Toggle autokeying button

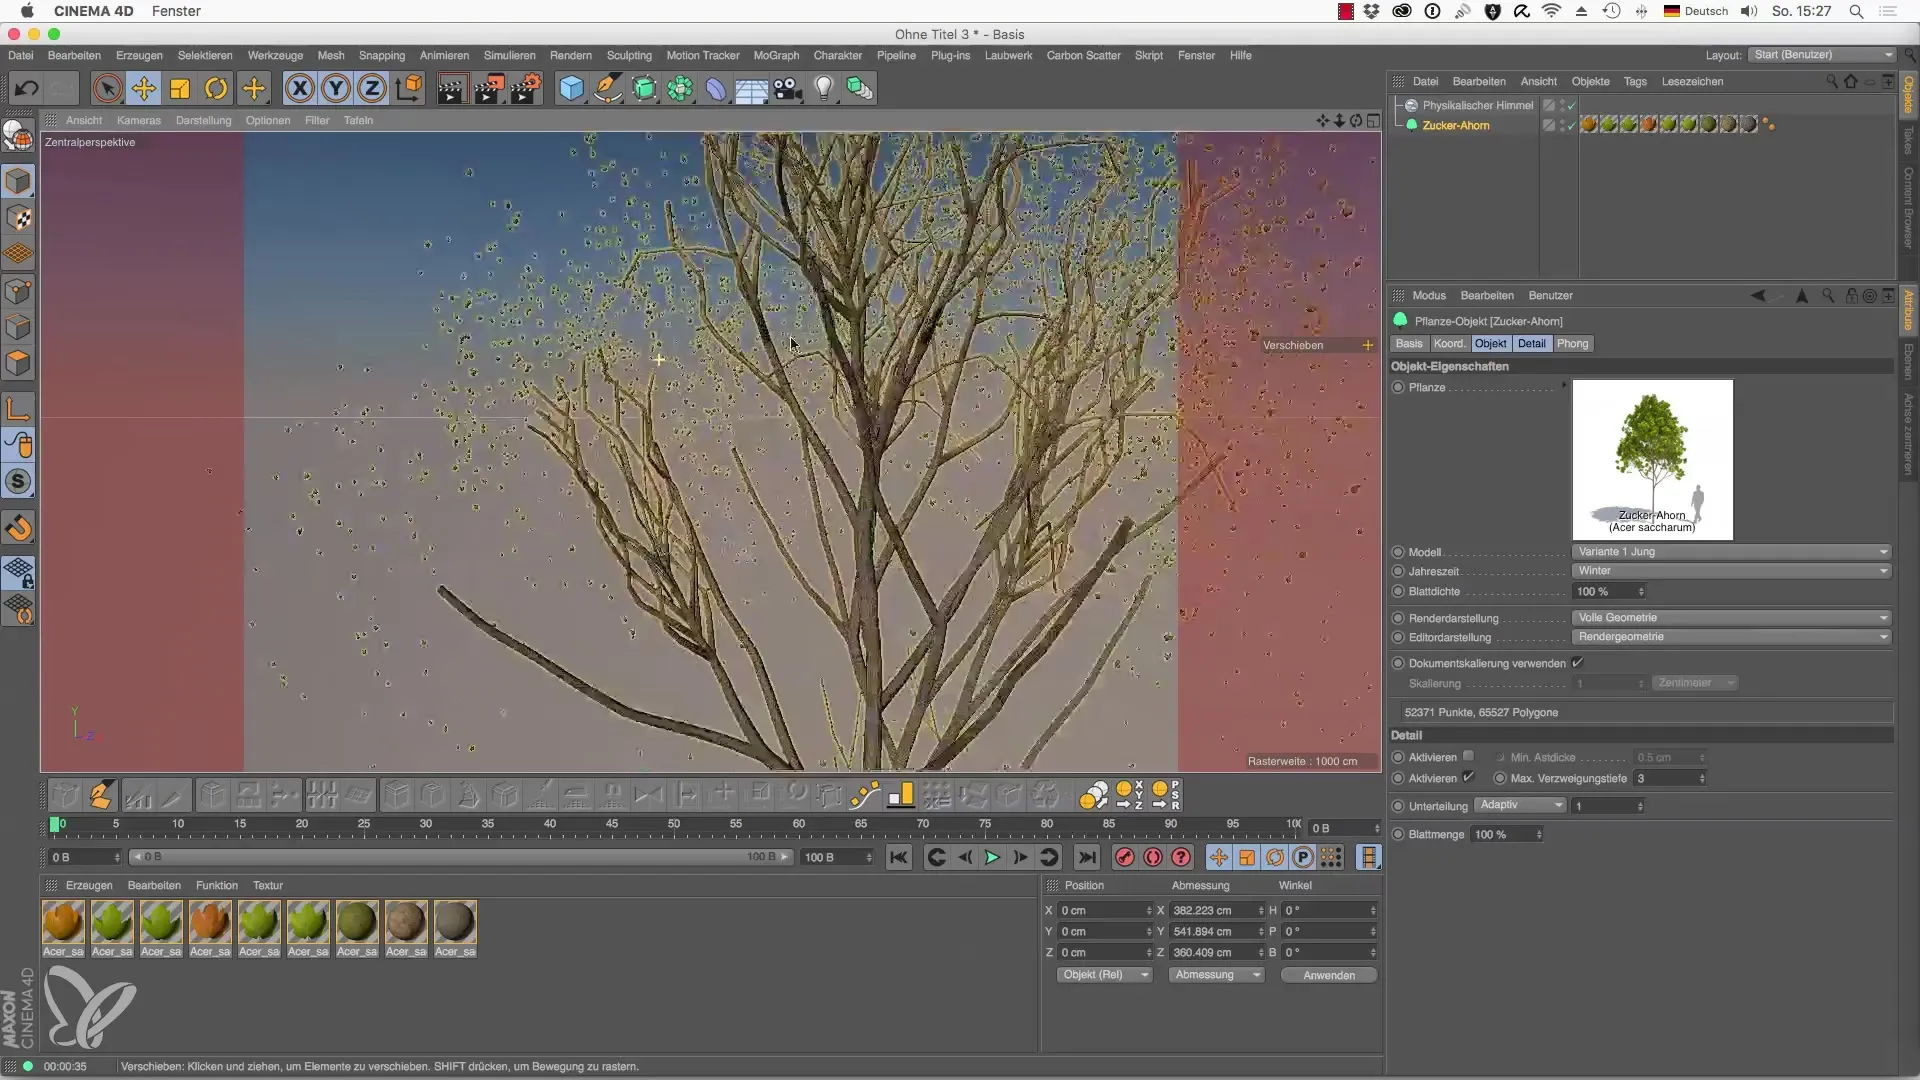pos(1153,857)
